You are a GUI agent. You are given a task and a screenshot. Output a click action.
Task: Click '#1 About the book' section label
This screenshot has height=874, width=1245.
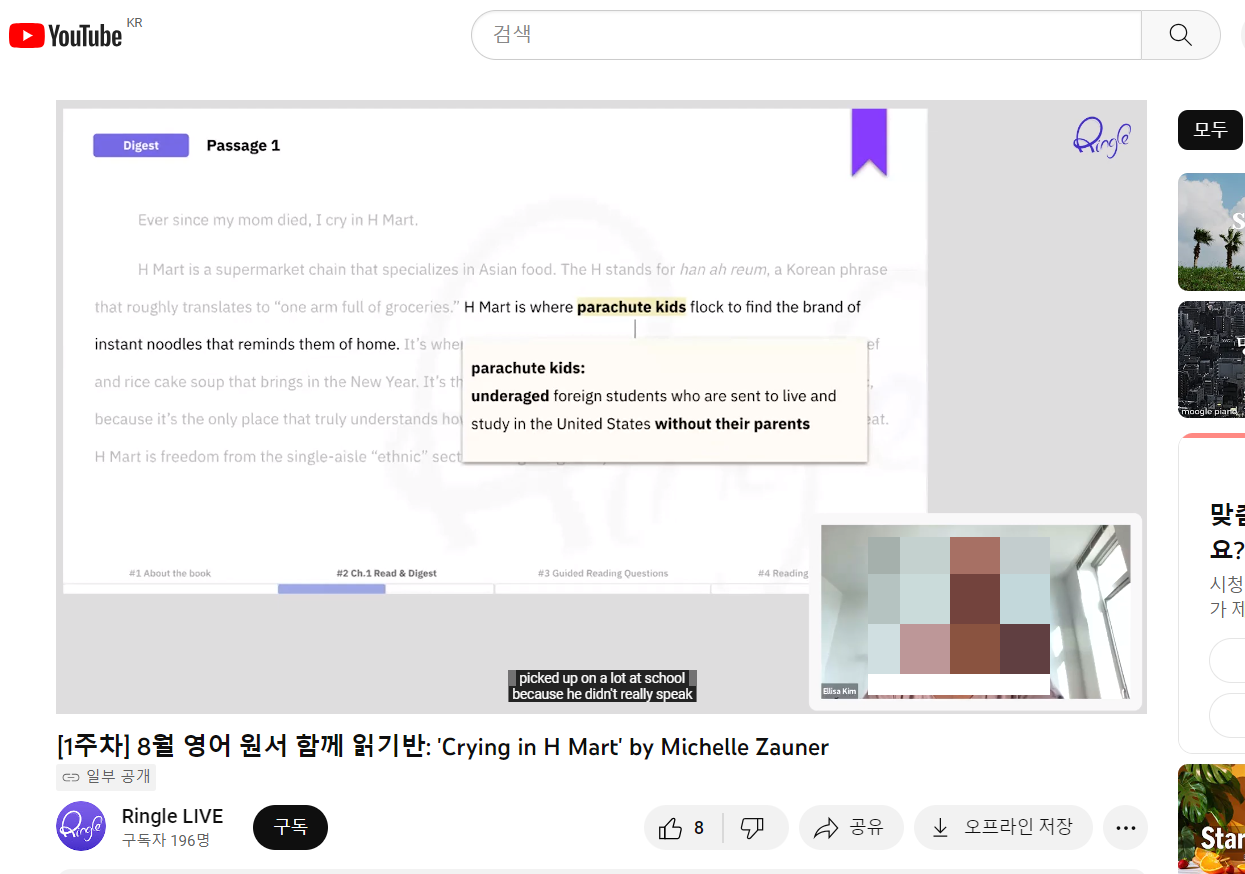click(x=170, y=573)
